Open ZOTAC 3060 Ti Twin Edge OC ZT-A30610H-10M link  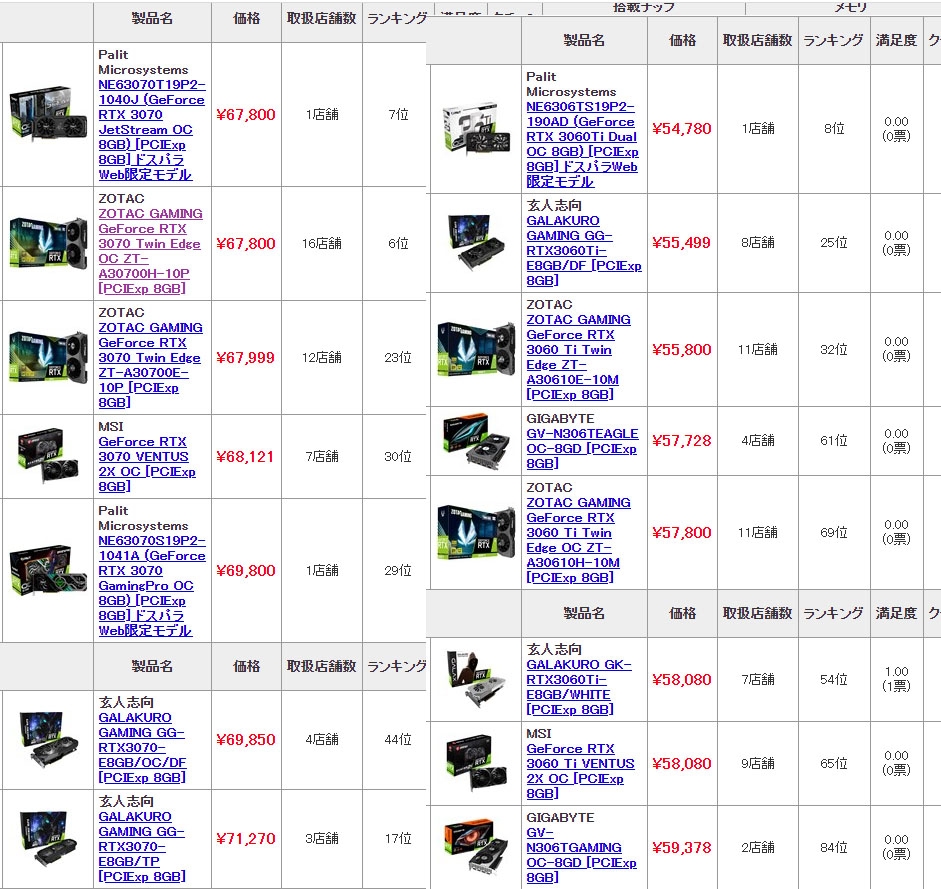click(578, 540)
